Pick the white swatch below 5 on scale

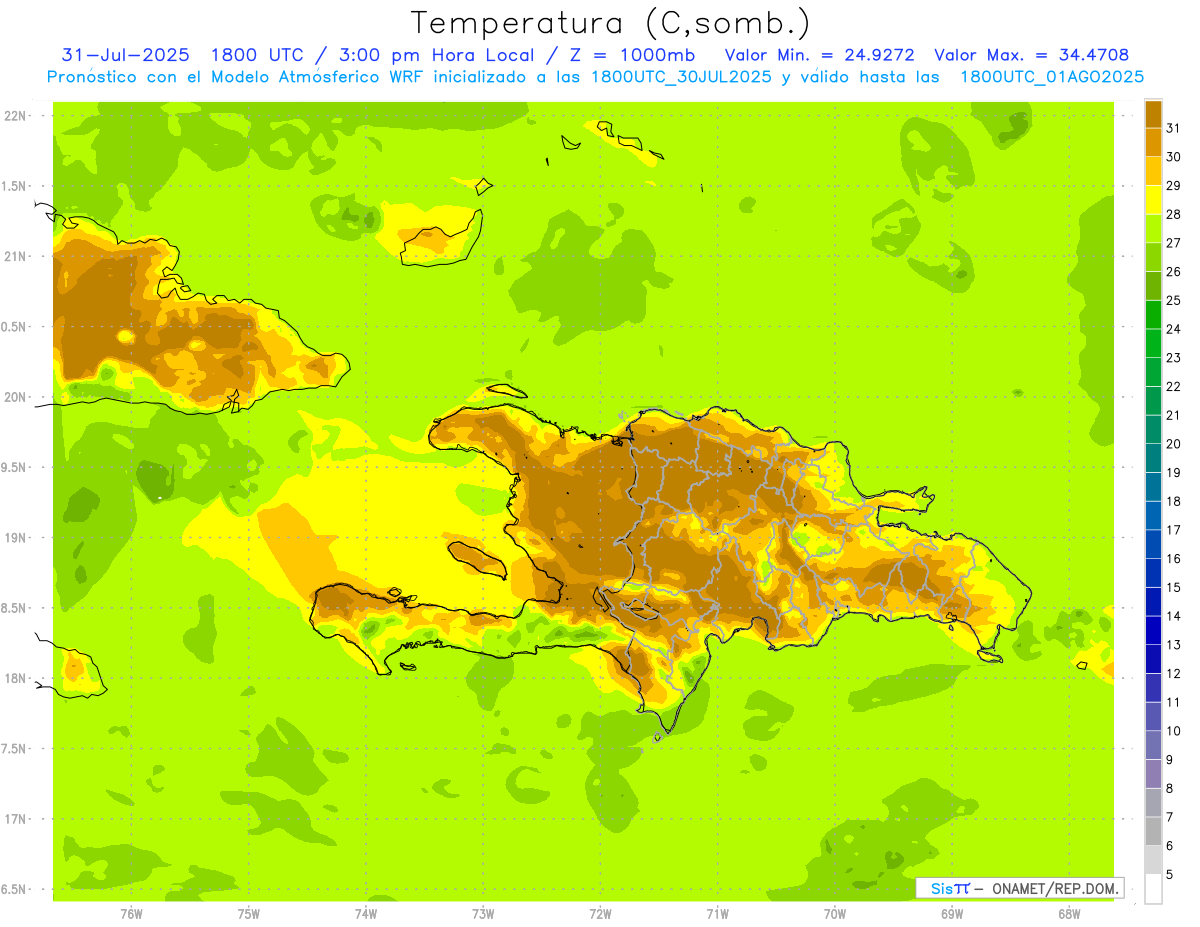pyautogui.click(x=1153, y=888)
